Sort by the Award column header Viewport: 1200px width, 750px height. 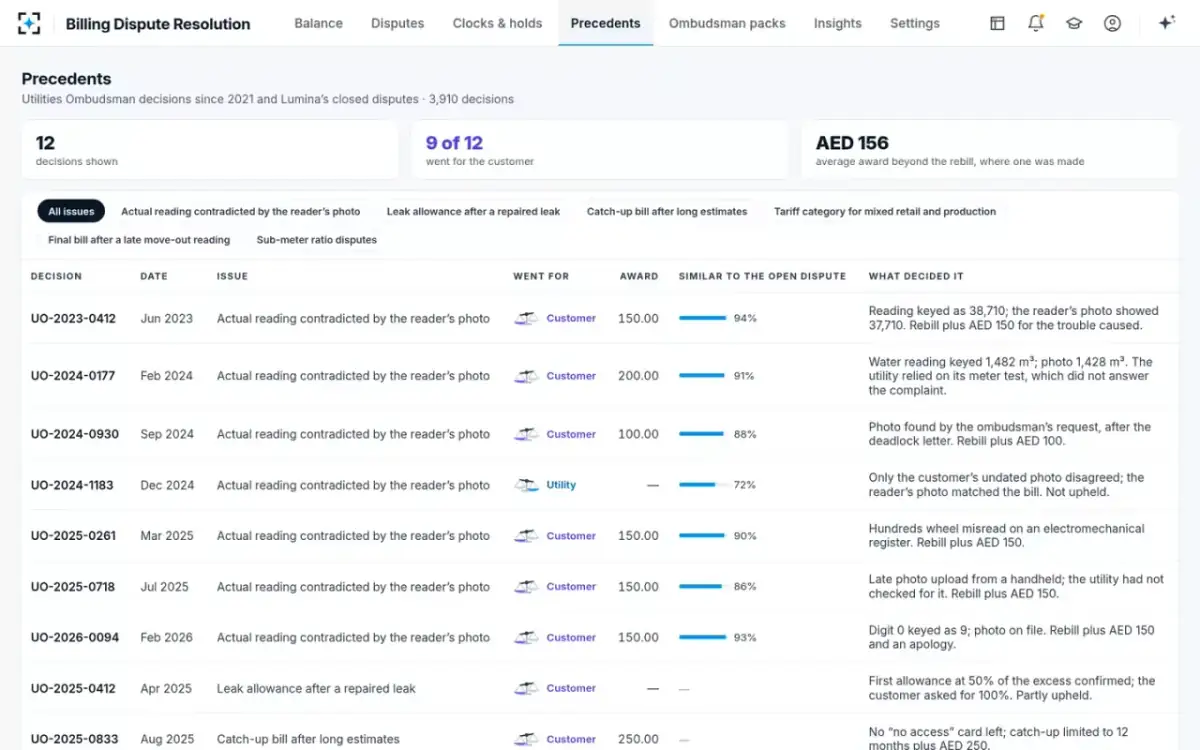[639, 276]
